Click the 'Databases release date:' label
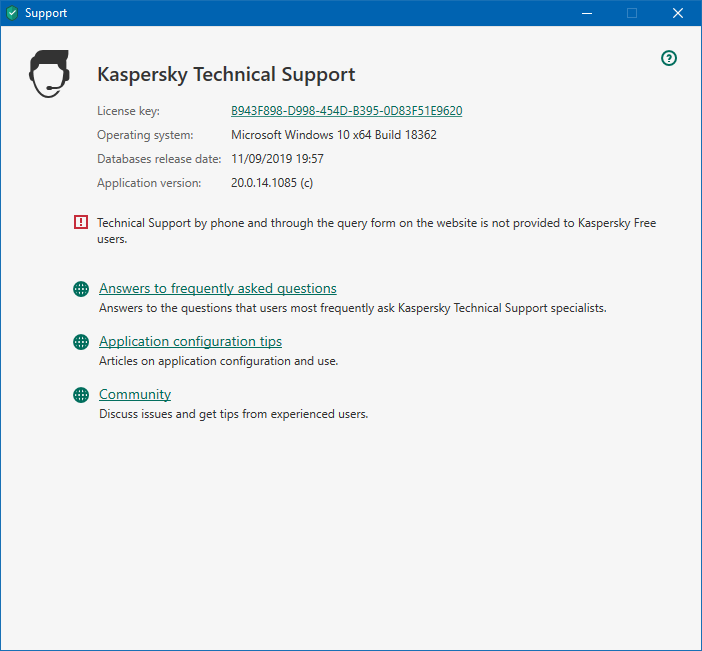Image resolution: width=702 pixels, height=651 pixels. click(x=159, y=159)
